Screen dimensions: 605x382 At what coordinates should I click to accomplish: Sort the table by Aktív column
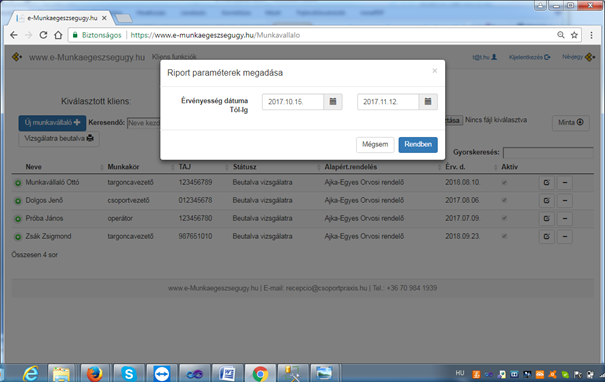[509, 167]
